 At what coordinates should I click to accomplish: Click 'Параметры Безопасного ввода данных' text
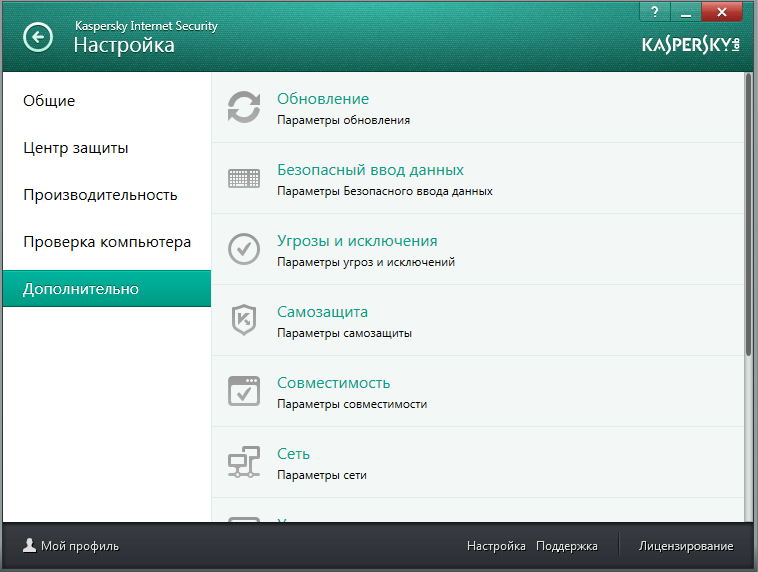(x=385, y=191)
